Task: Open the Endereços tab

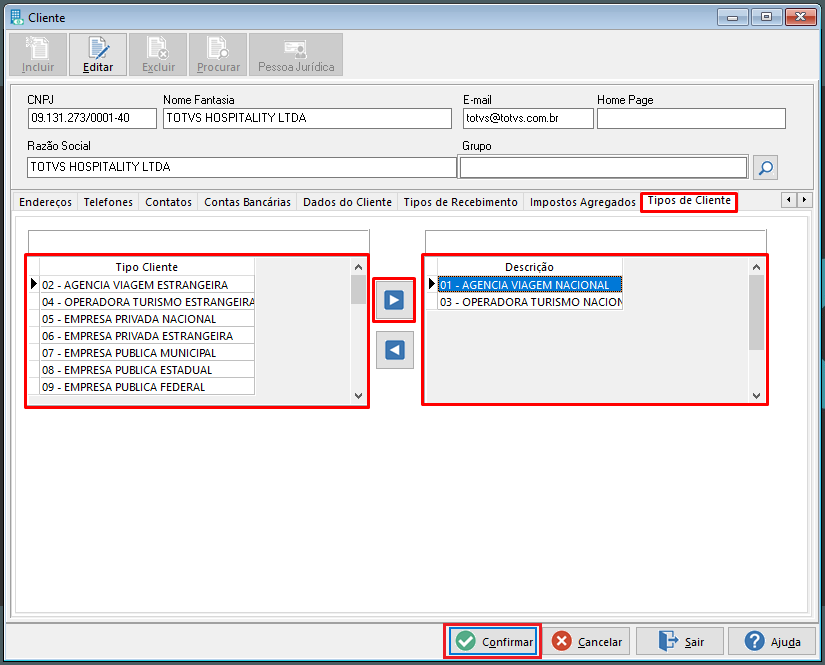Action: (45, 202)
